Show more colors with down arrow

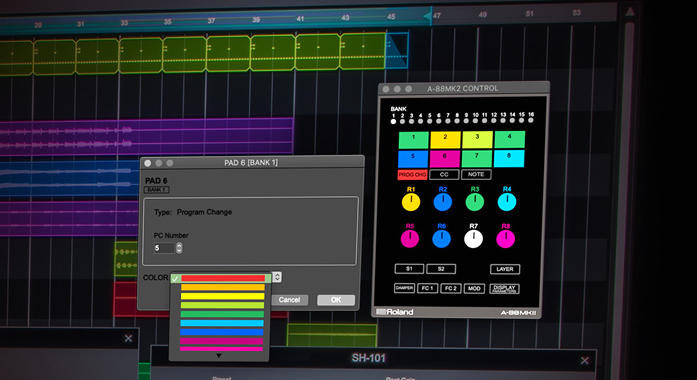pyautogui.click(x=219, y=356)
